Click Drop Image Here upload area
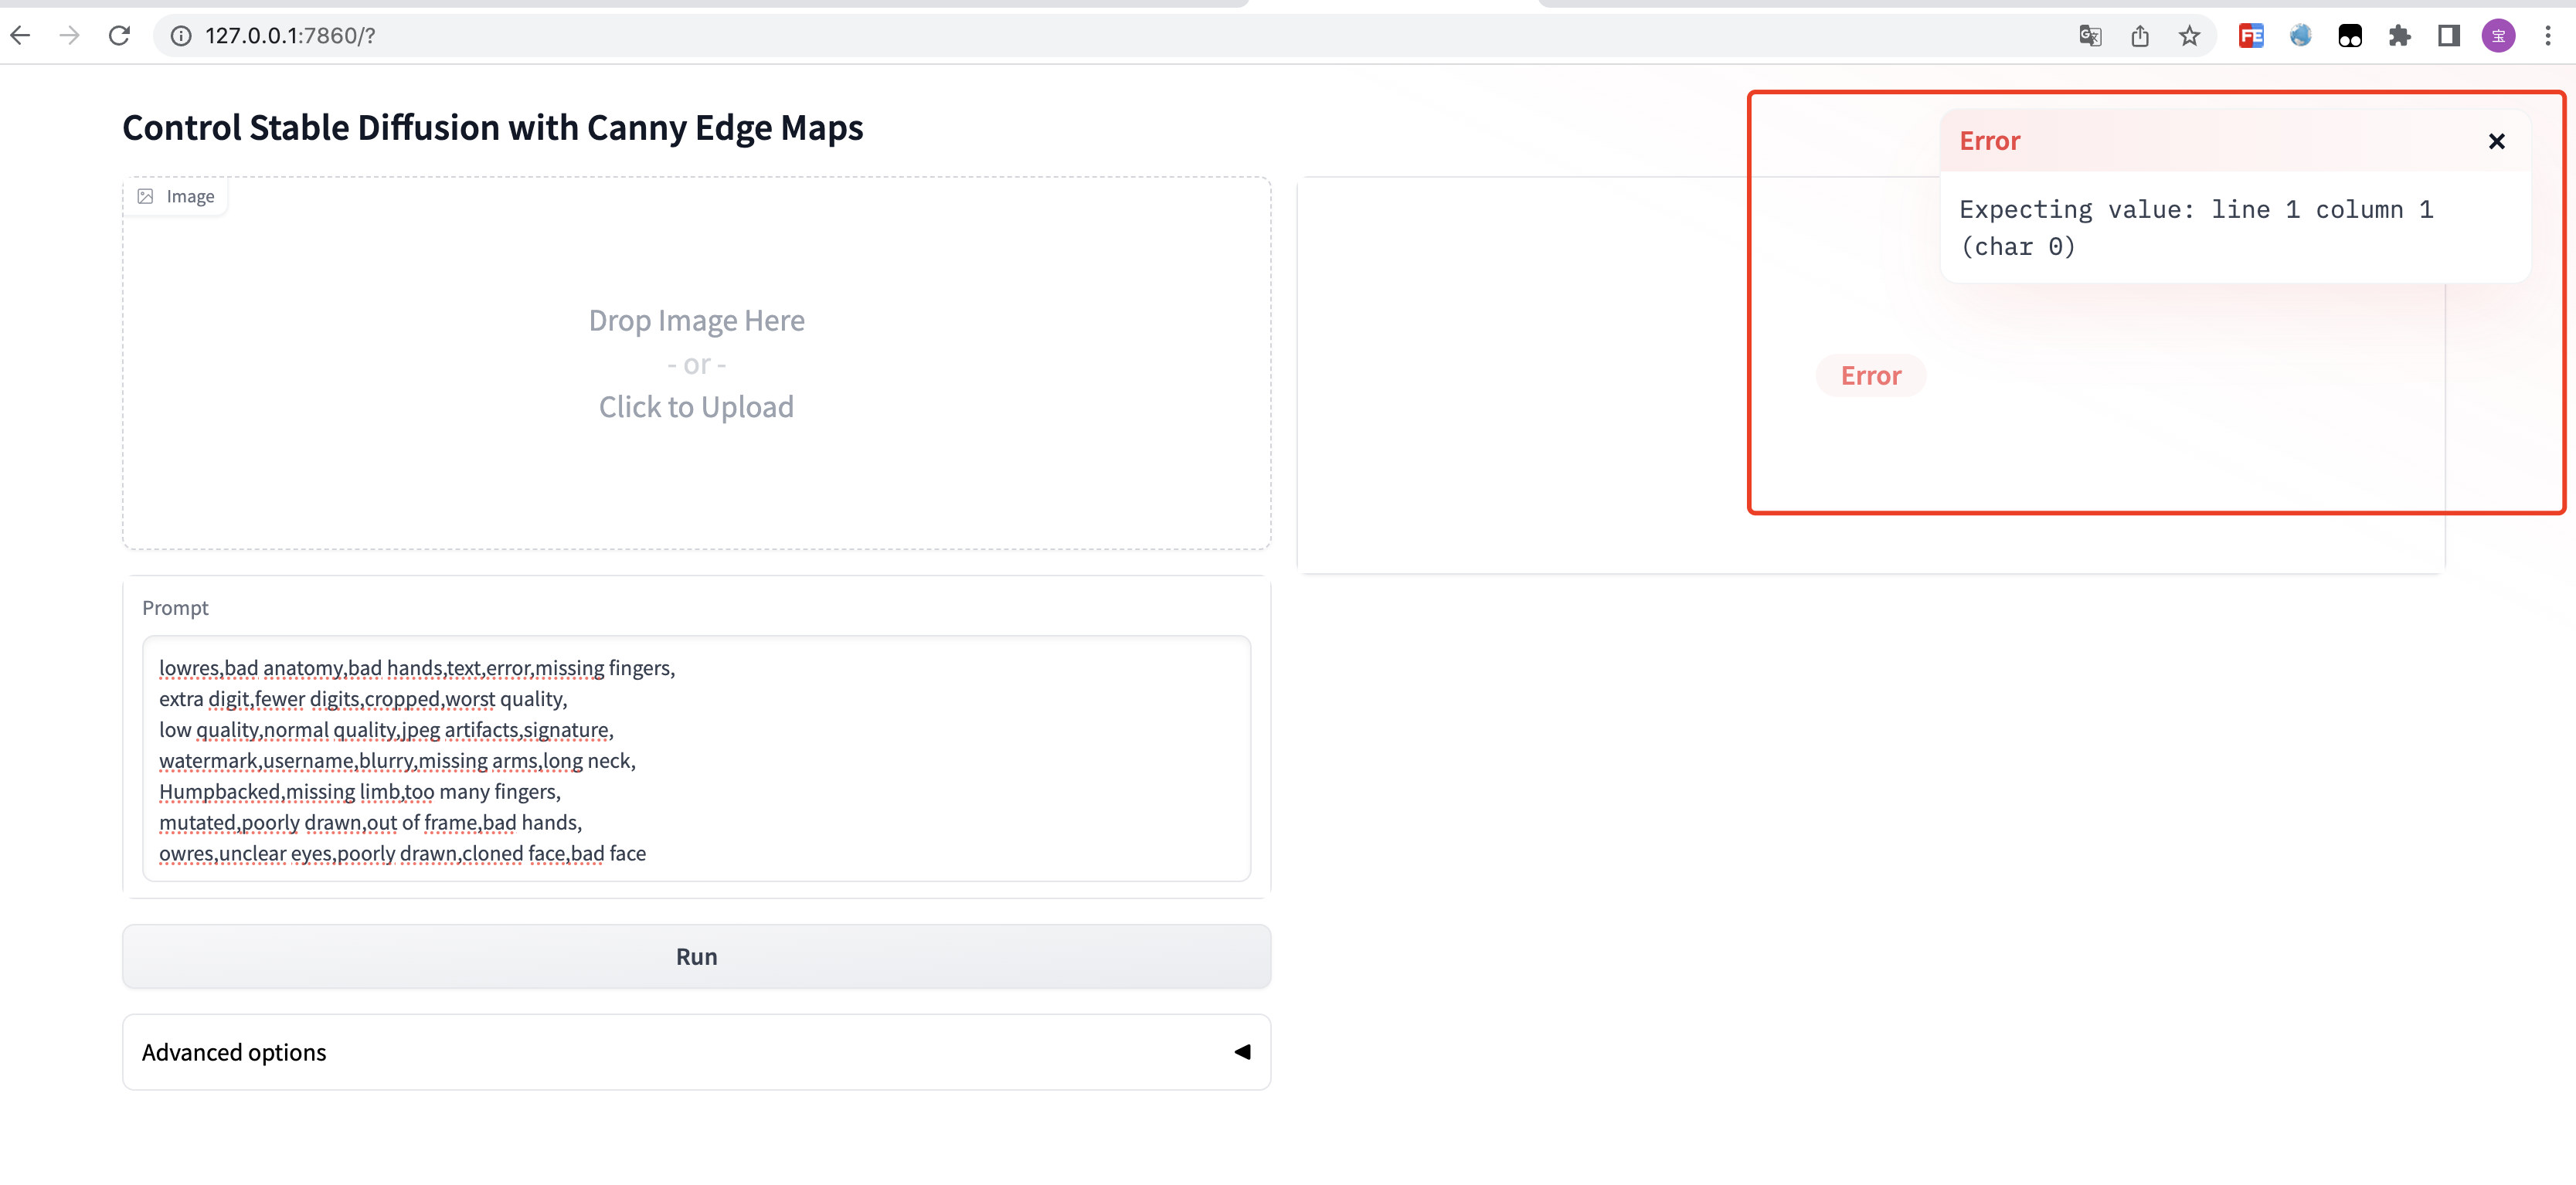 coord(696,363)
